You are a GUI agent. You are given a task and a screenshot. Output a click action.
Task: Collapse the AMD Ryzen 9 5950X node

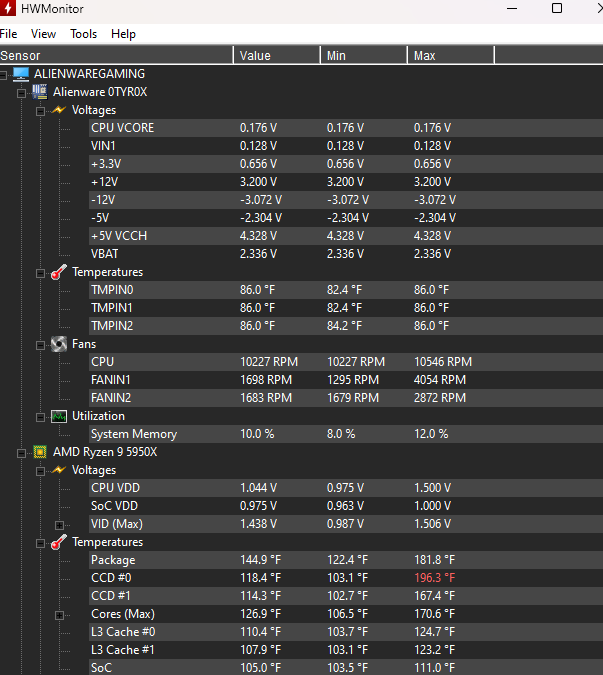coord(21,453)
